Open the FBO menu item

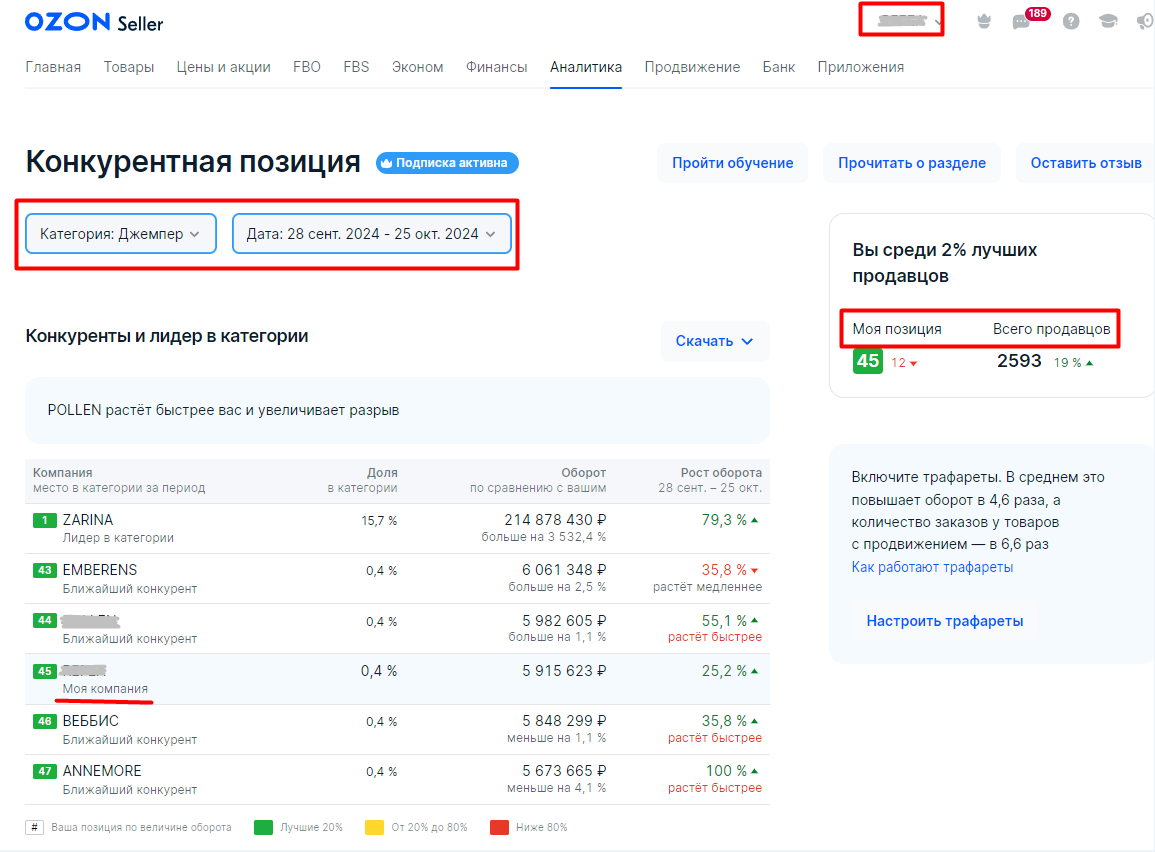point(306,67)
